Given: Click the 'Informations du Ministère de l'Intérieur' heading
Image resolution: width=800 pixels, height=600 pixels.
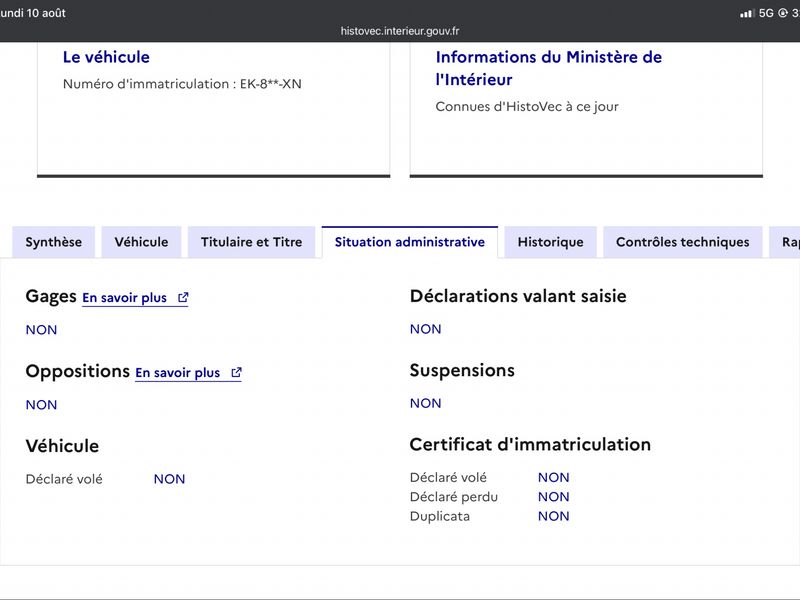Looking at the screenshot, I should (548, 68).
